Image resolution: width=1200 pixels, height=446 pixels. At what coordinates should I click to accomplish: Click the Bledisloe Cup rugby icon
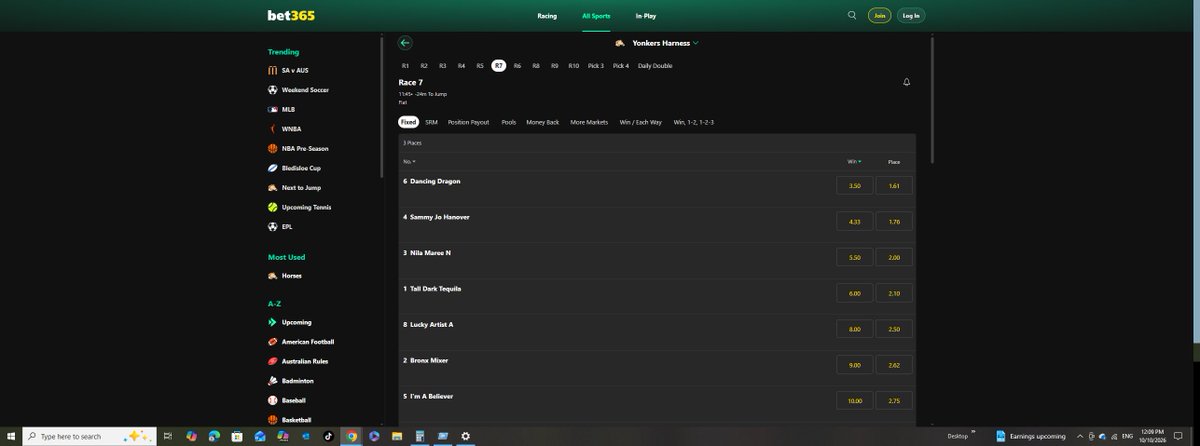(x=272, y=168)
